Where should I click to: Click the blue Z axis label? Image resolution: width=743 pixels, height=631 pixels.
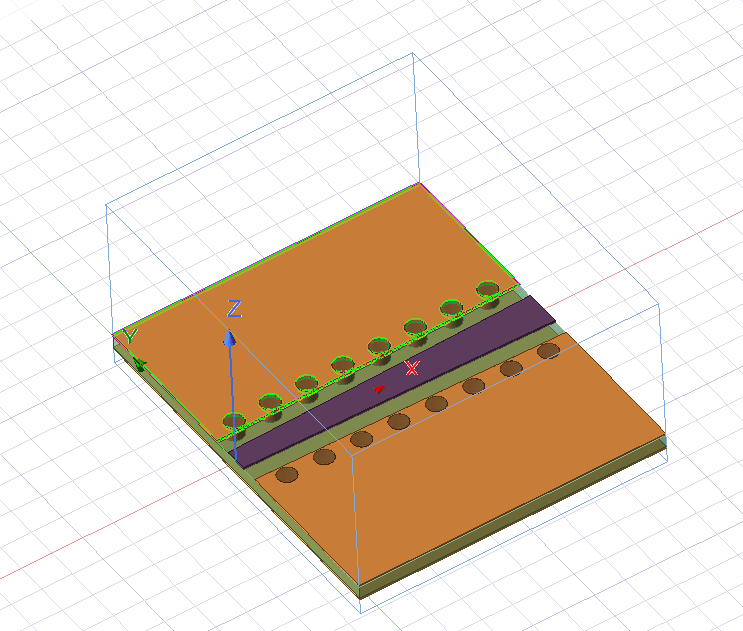point(235,308)
